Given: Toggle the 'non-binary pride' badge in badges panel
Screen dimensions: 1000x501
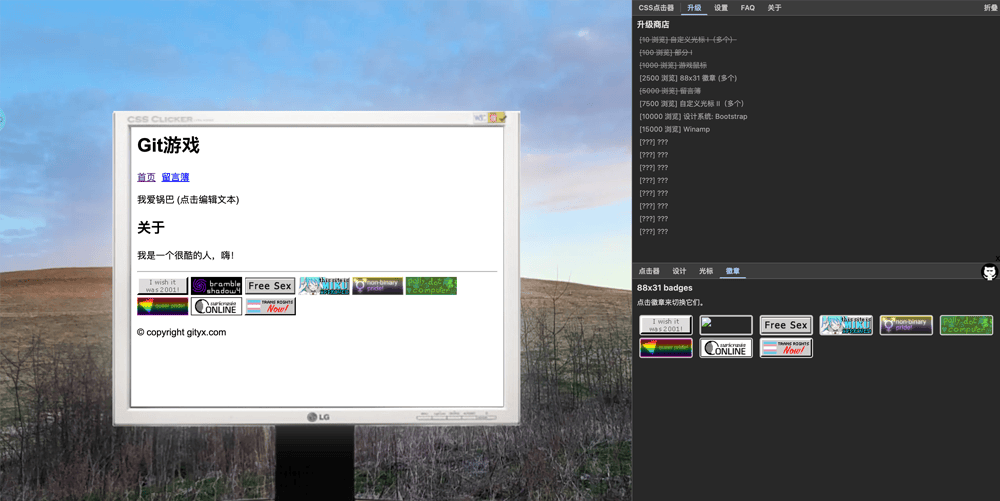Looking at the screenshot, I should pyautogui.click(x=906, y=325).
